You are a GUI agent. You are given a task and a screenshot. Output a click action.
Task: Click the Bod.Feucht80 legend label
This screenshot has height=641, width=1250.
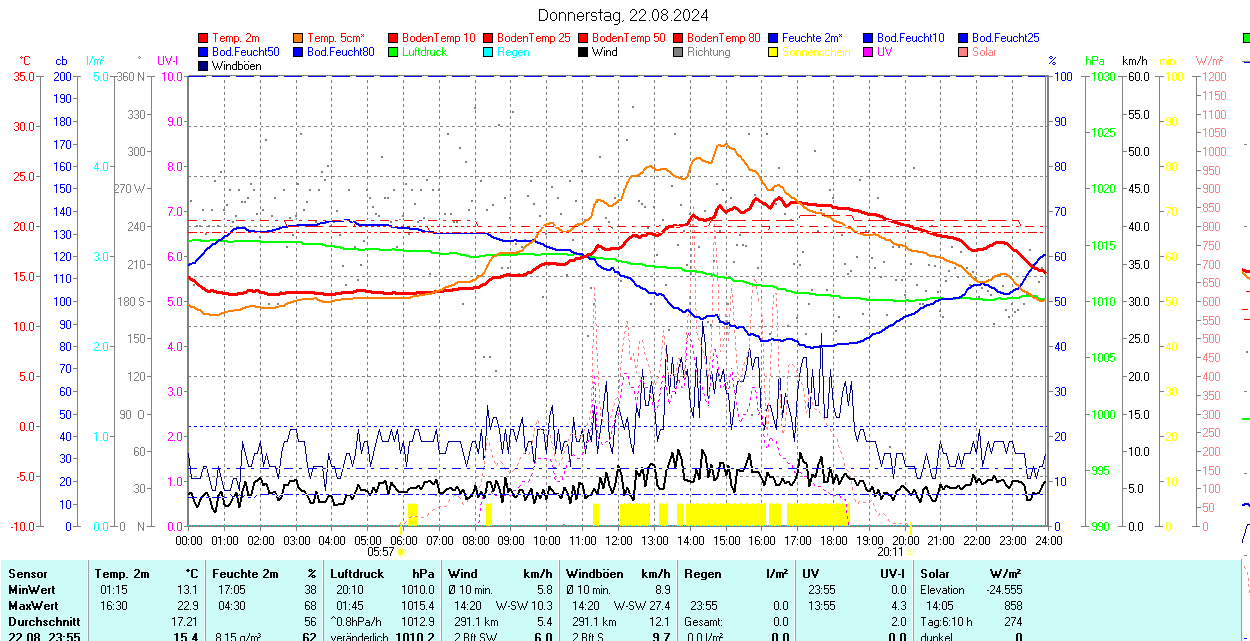coord(340,52)
